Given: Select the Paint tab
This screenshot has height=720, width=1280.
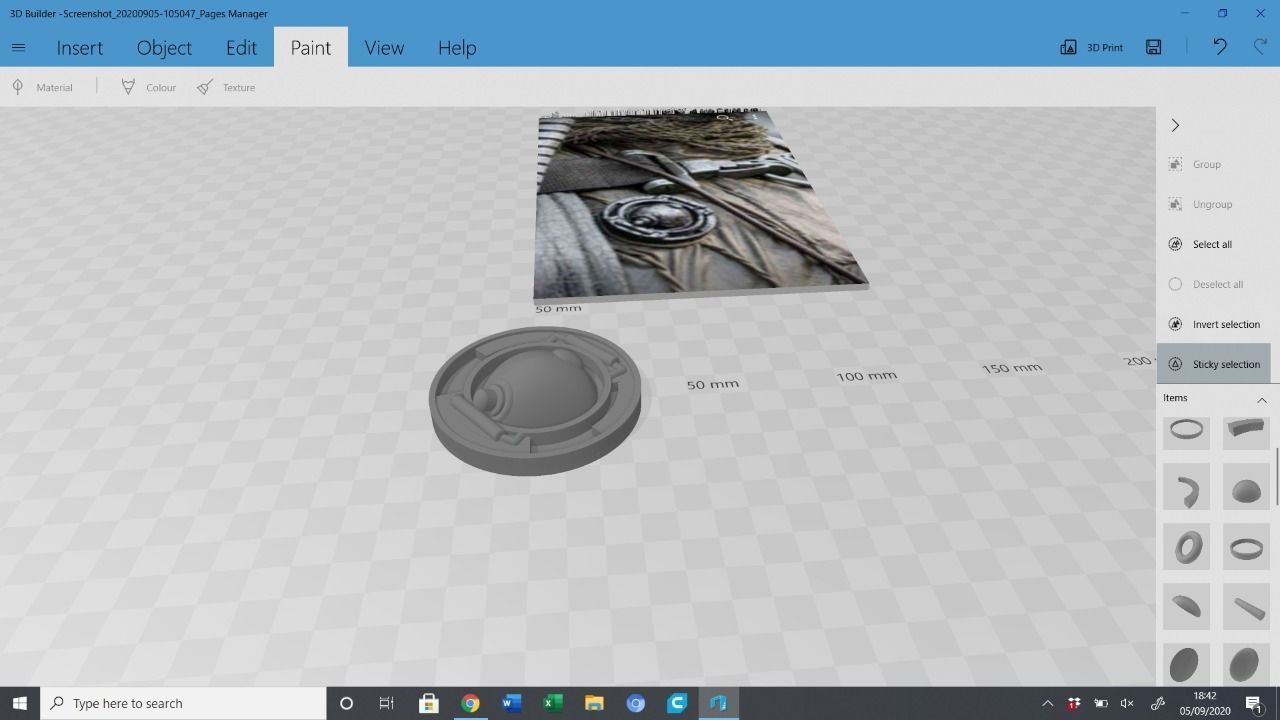Looking at the screenshot, I should pyautogui.click(x=310, y=47).
